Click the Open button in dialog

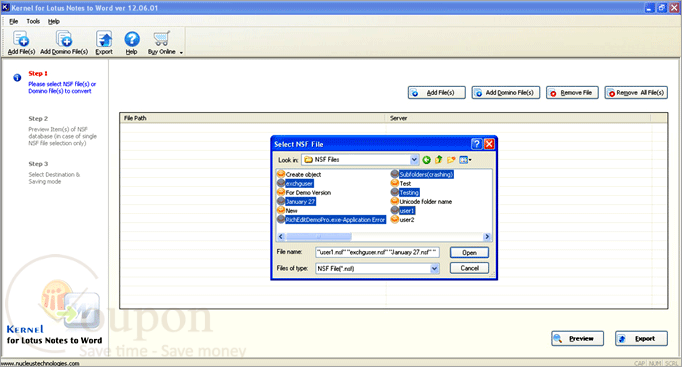click(x=469, y=253)
